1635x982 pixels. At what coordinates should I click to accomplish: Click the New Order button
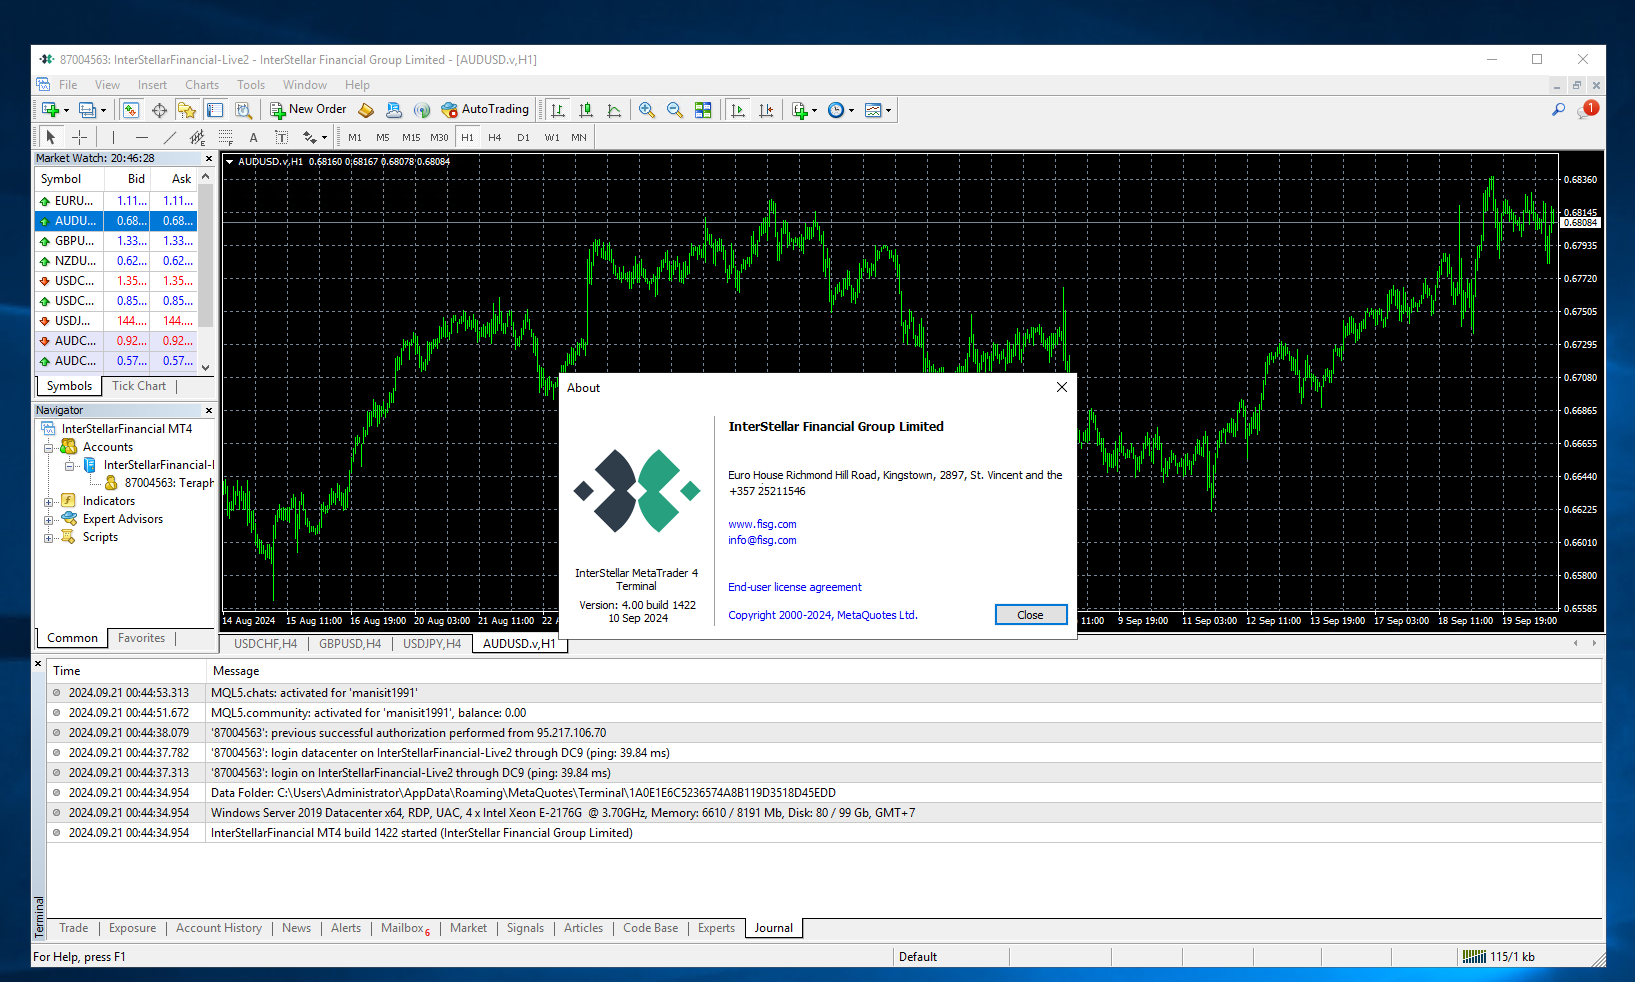coord(308,110)
